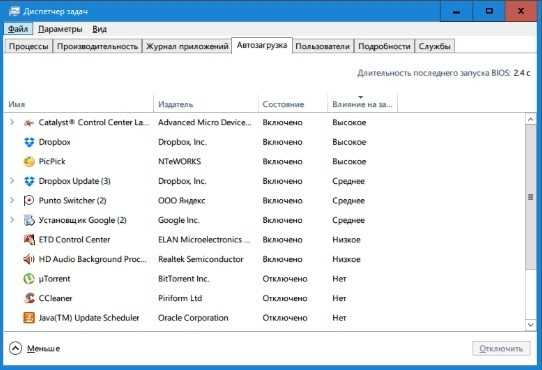Click the Dropbox app icon

(x=29, y=142)
